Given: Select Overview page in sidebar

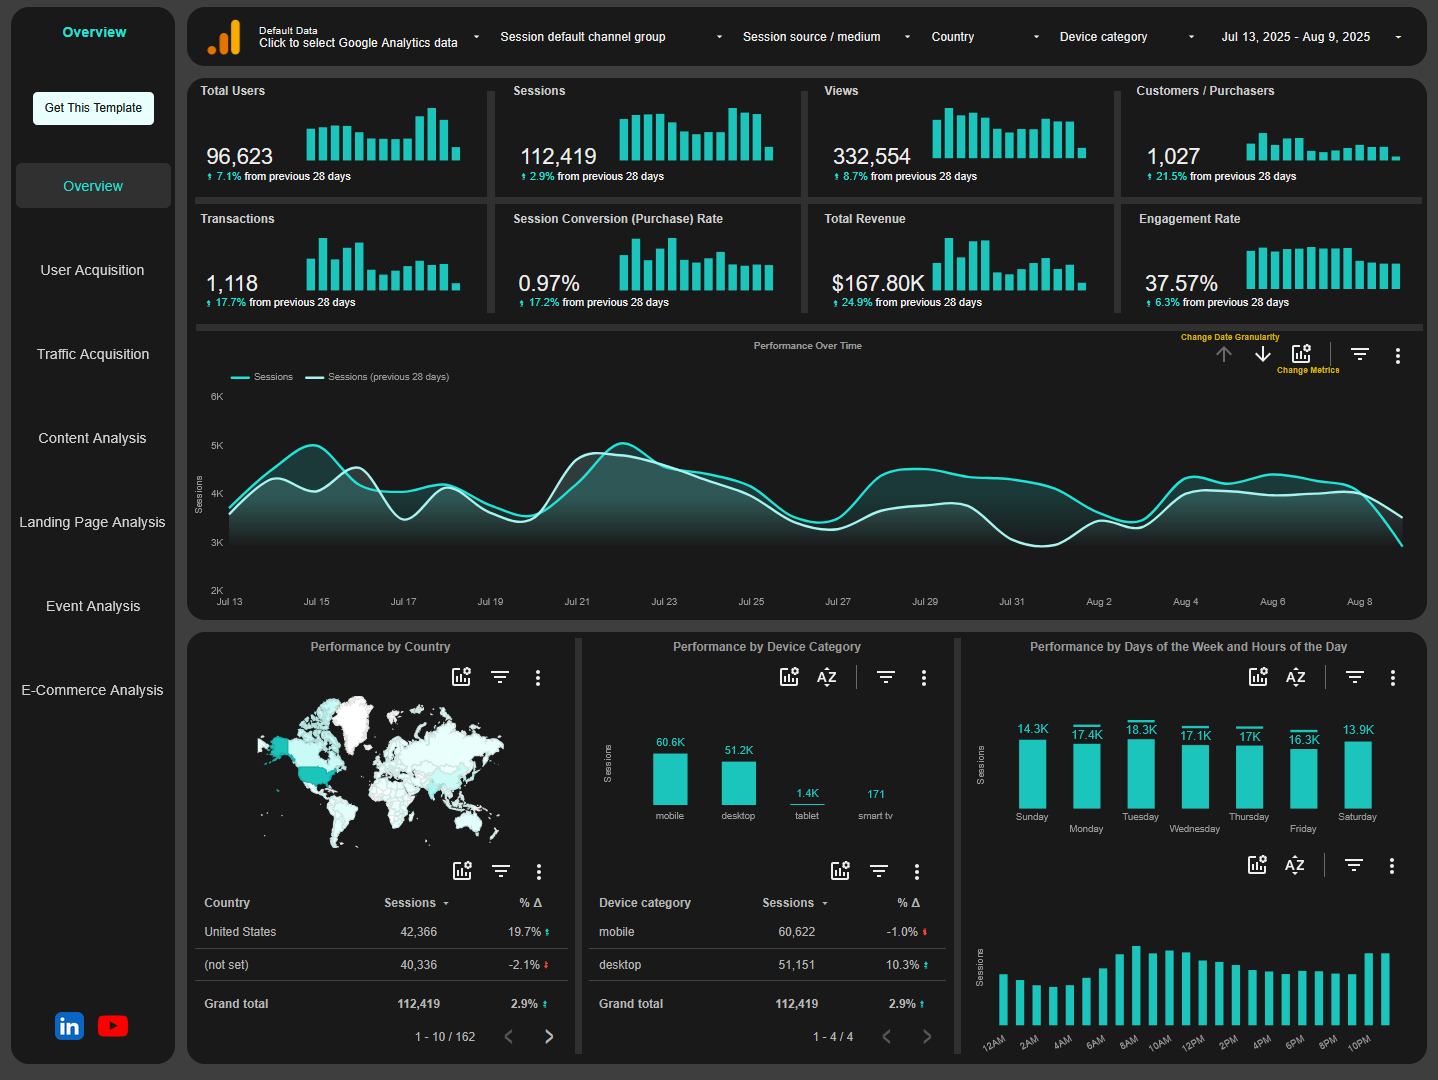Looking at the screenshot, I should (93, 186).
